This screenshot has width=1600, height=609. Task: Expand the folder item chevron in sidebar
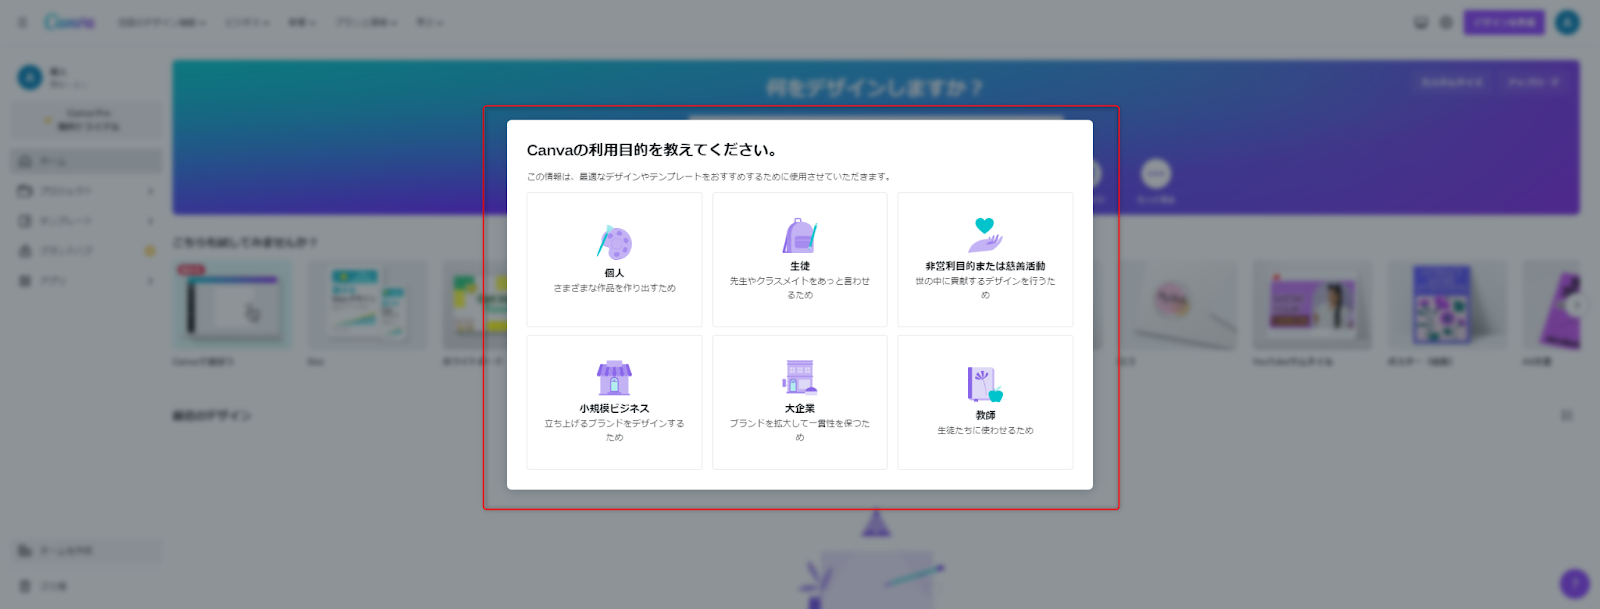point(150,191)
